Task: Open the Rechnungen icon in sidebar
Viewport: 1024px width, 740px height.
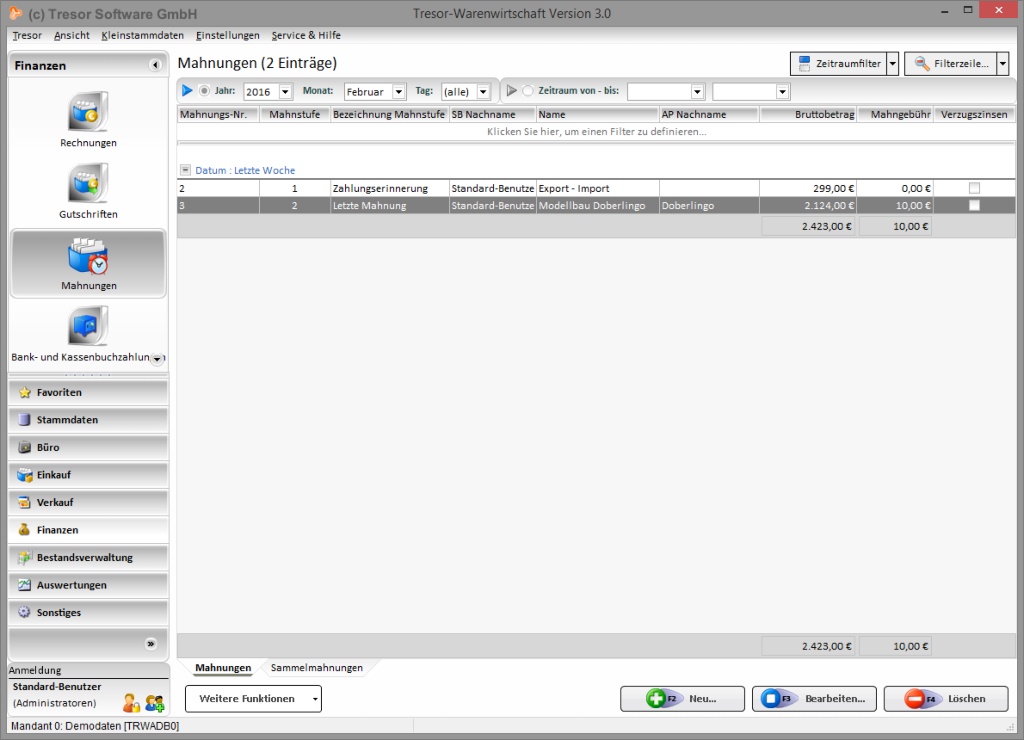Action: tap(88, 112)
